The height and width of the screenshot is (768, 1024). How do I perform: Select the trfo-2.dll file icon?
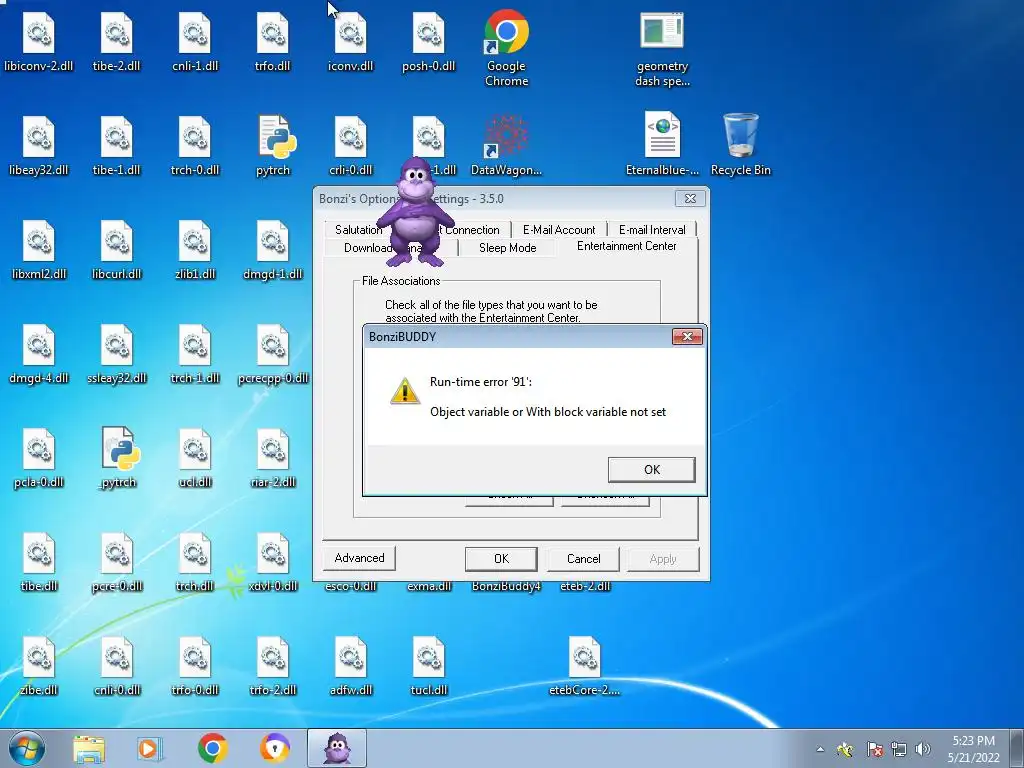click(273, 665)
